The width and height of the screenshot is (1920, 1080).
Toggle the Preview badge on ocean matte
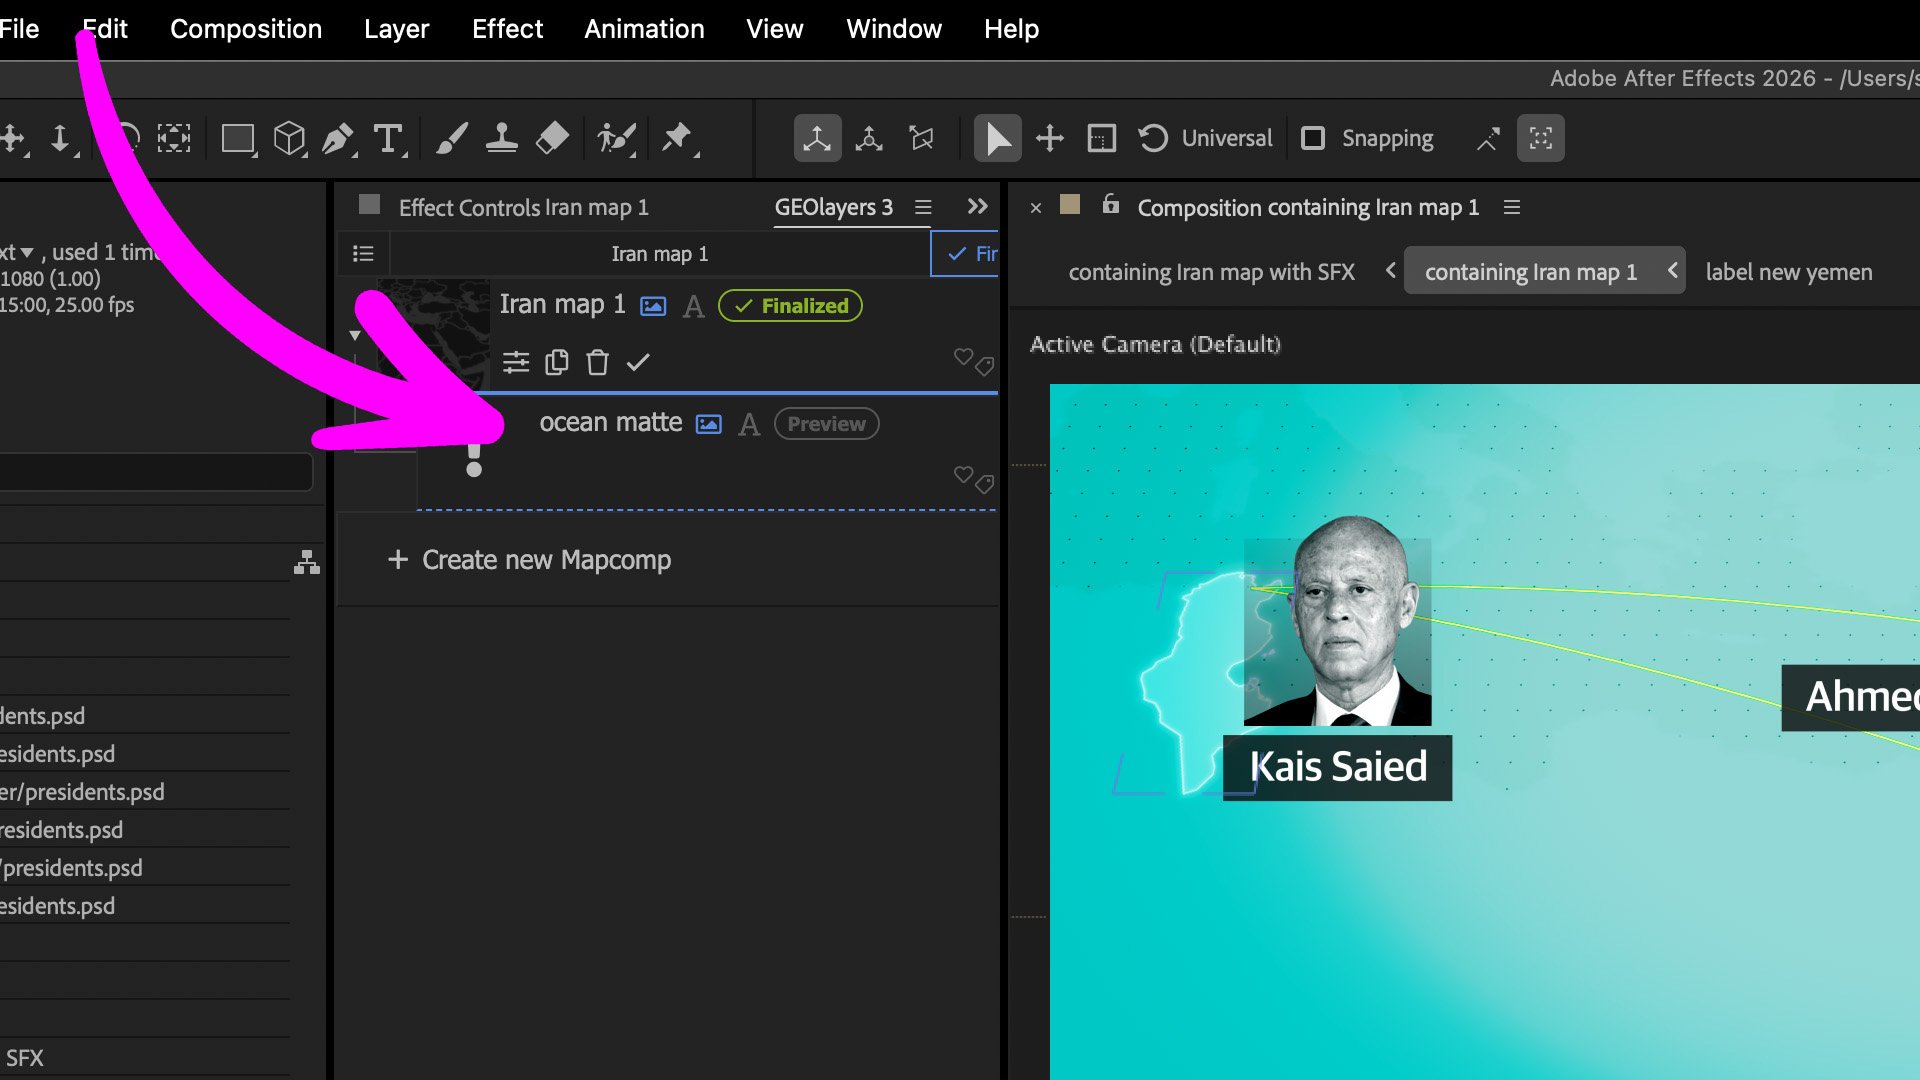826,424
